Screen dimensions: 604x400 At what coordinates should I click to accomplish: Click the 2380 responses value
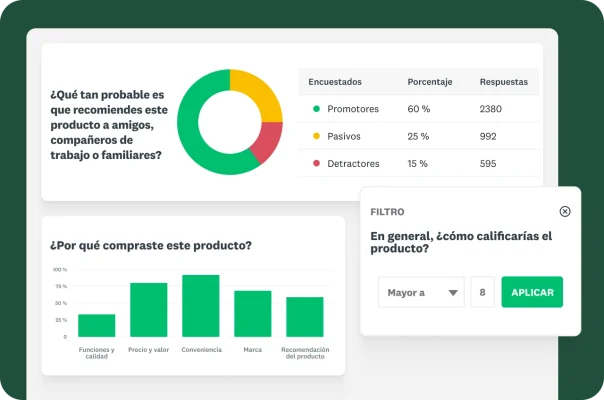490,109
